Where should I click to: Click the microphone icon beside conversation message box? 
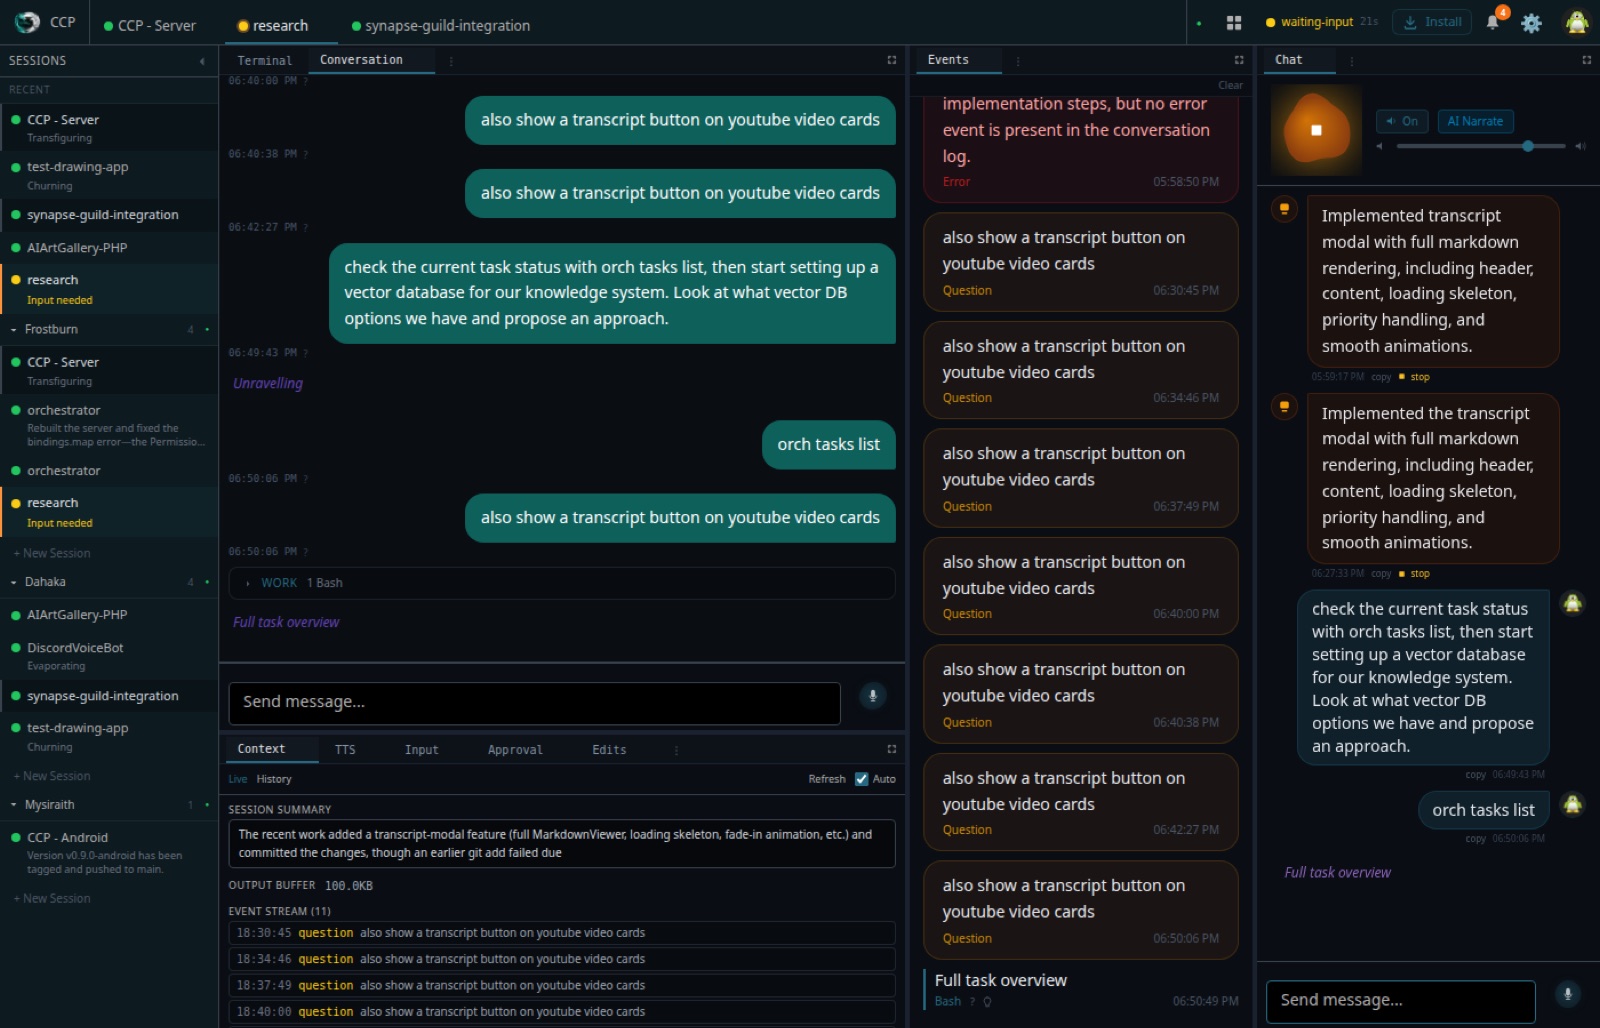(x=873, y=696)
